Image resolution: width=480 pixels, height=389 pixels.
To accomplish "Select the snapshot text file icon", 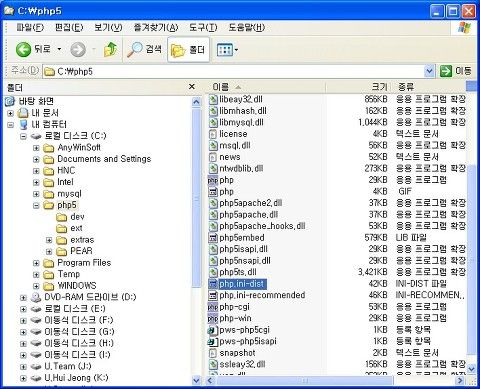I will pyautogui.click(x=213, y=353).
